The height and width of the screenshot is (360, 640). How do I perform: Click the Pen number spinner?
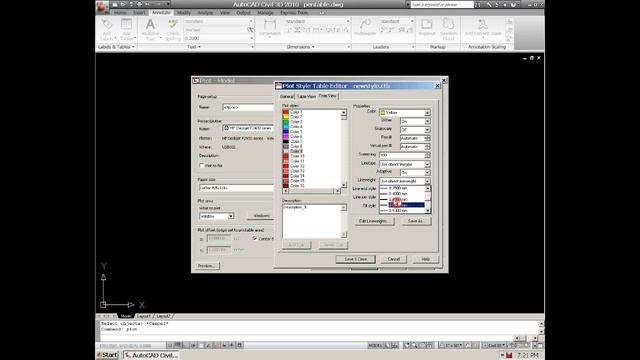click(x=427, y=138)
